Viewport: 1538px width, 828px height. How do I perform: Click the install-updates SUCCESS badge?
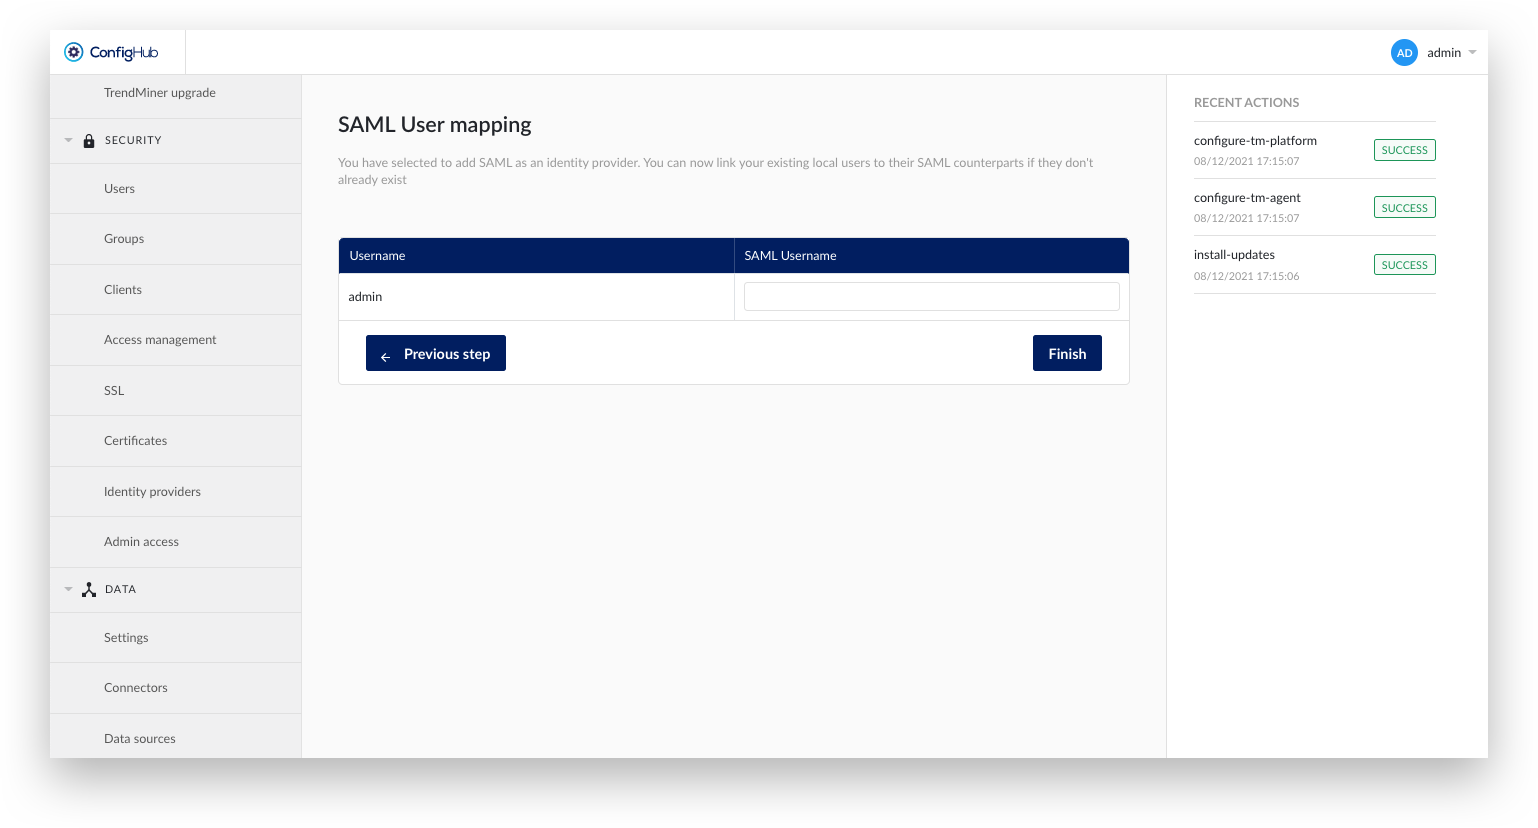coord(1404,265)
